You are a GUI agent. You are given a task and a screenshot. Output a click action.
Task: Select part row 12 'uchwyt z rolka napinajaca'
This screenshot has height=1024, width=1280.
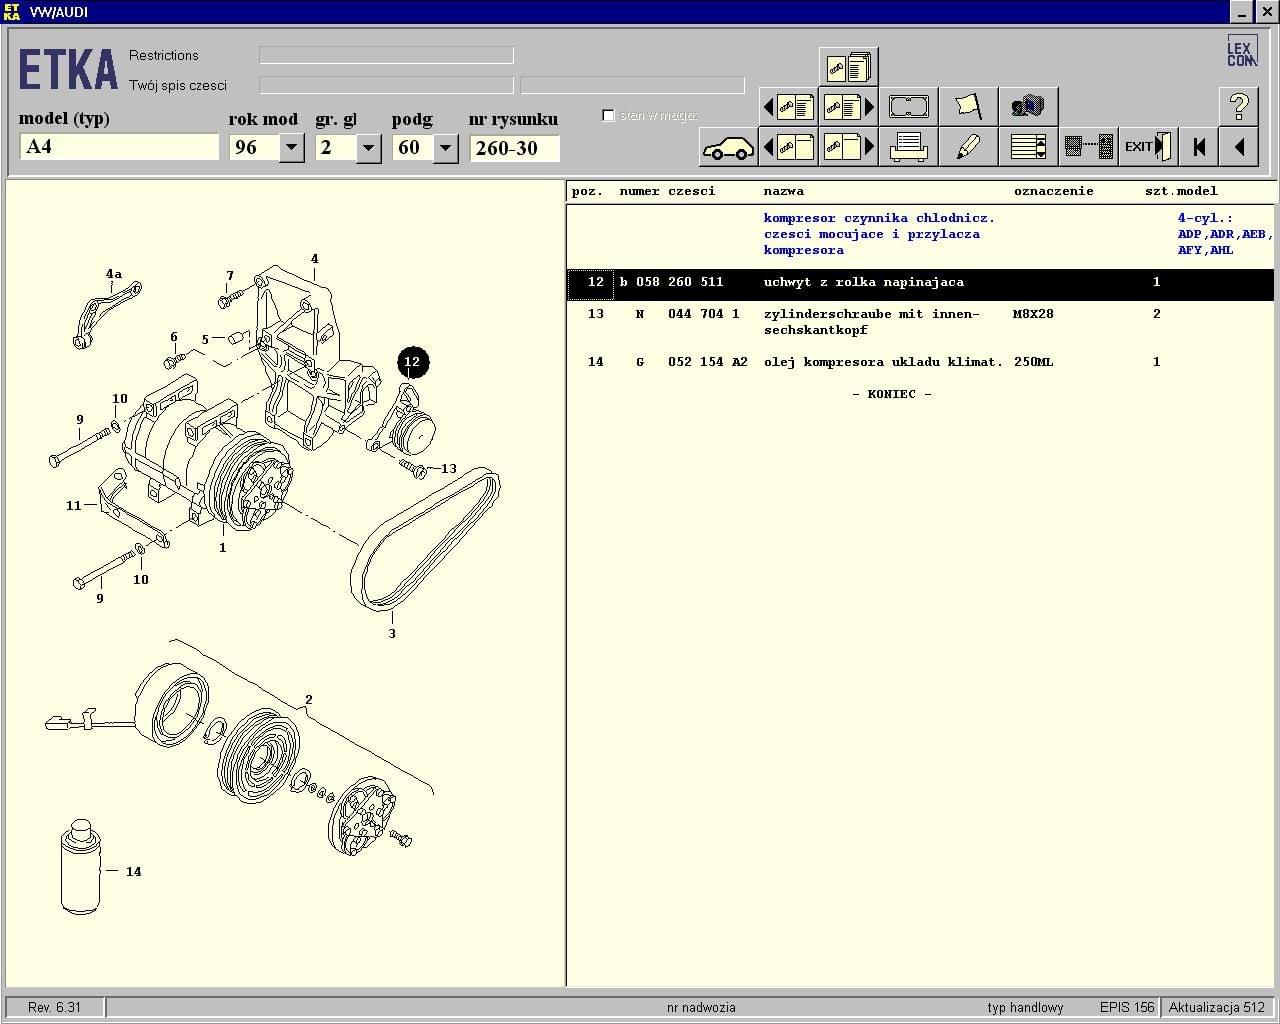921,284
